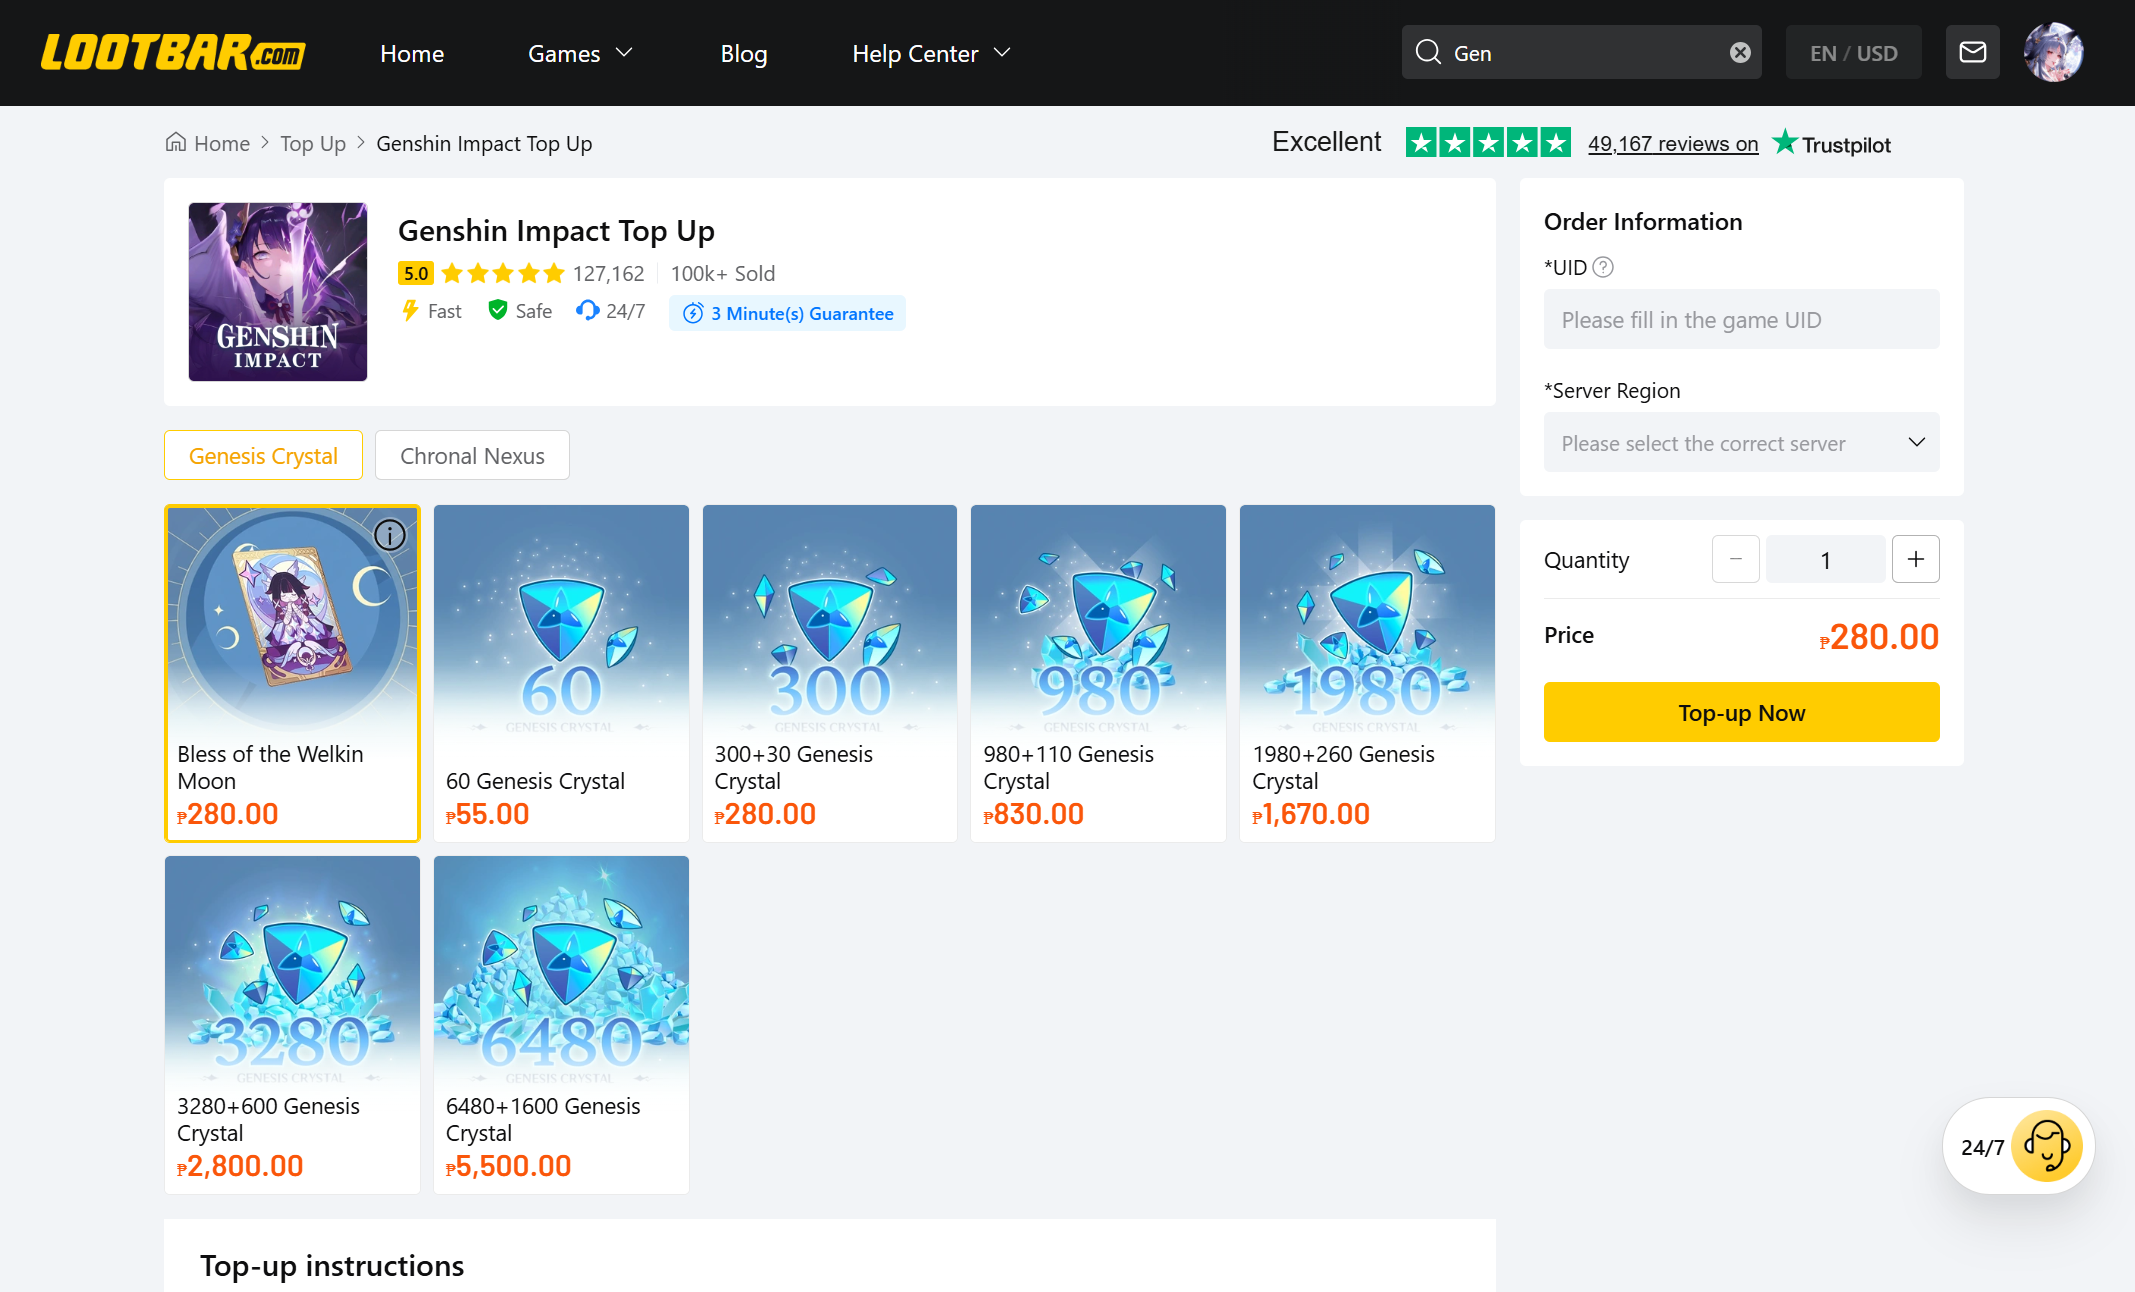Image resolution: width=2135 pixels, height=1292 pixels.
Task: Click the 3 Minute(s) Guarantee badge
Action: click(x=787, y=313)
